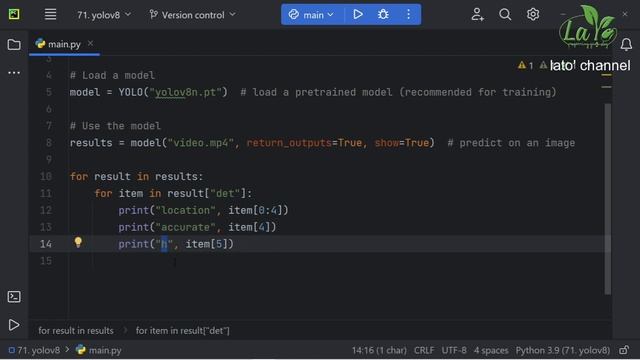The image size is (640, 360).
Task: Click 71. yolov8 in status bar path
Action: 34,350
